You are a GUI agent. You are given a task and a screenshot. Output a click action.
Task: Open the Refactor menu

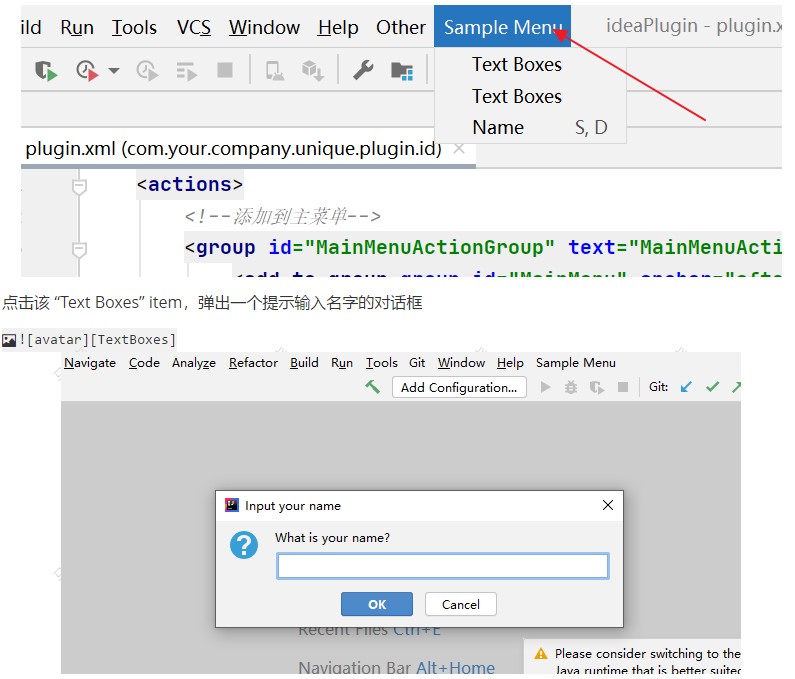253,363
